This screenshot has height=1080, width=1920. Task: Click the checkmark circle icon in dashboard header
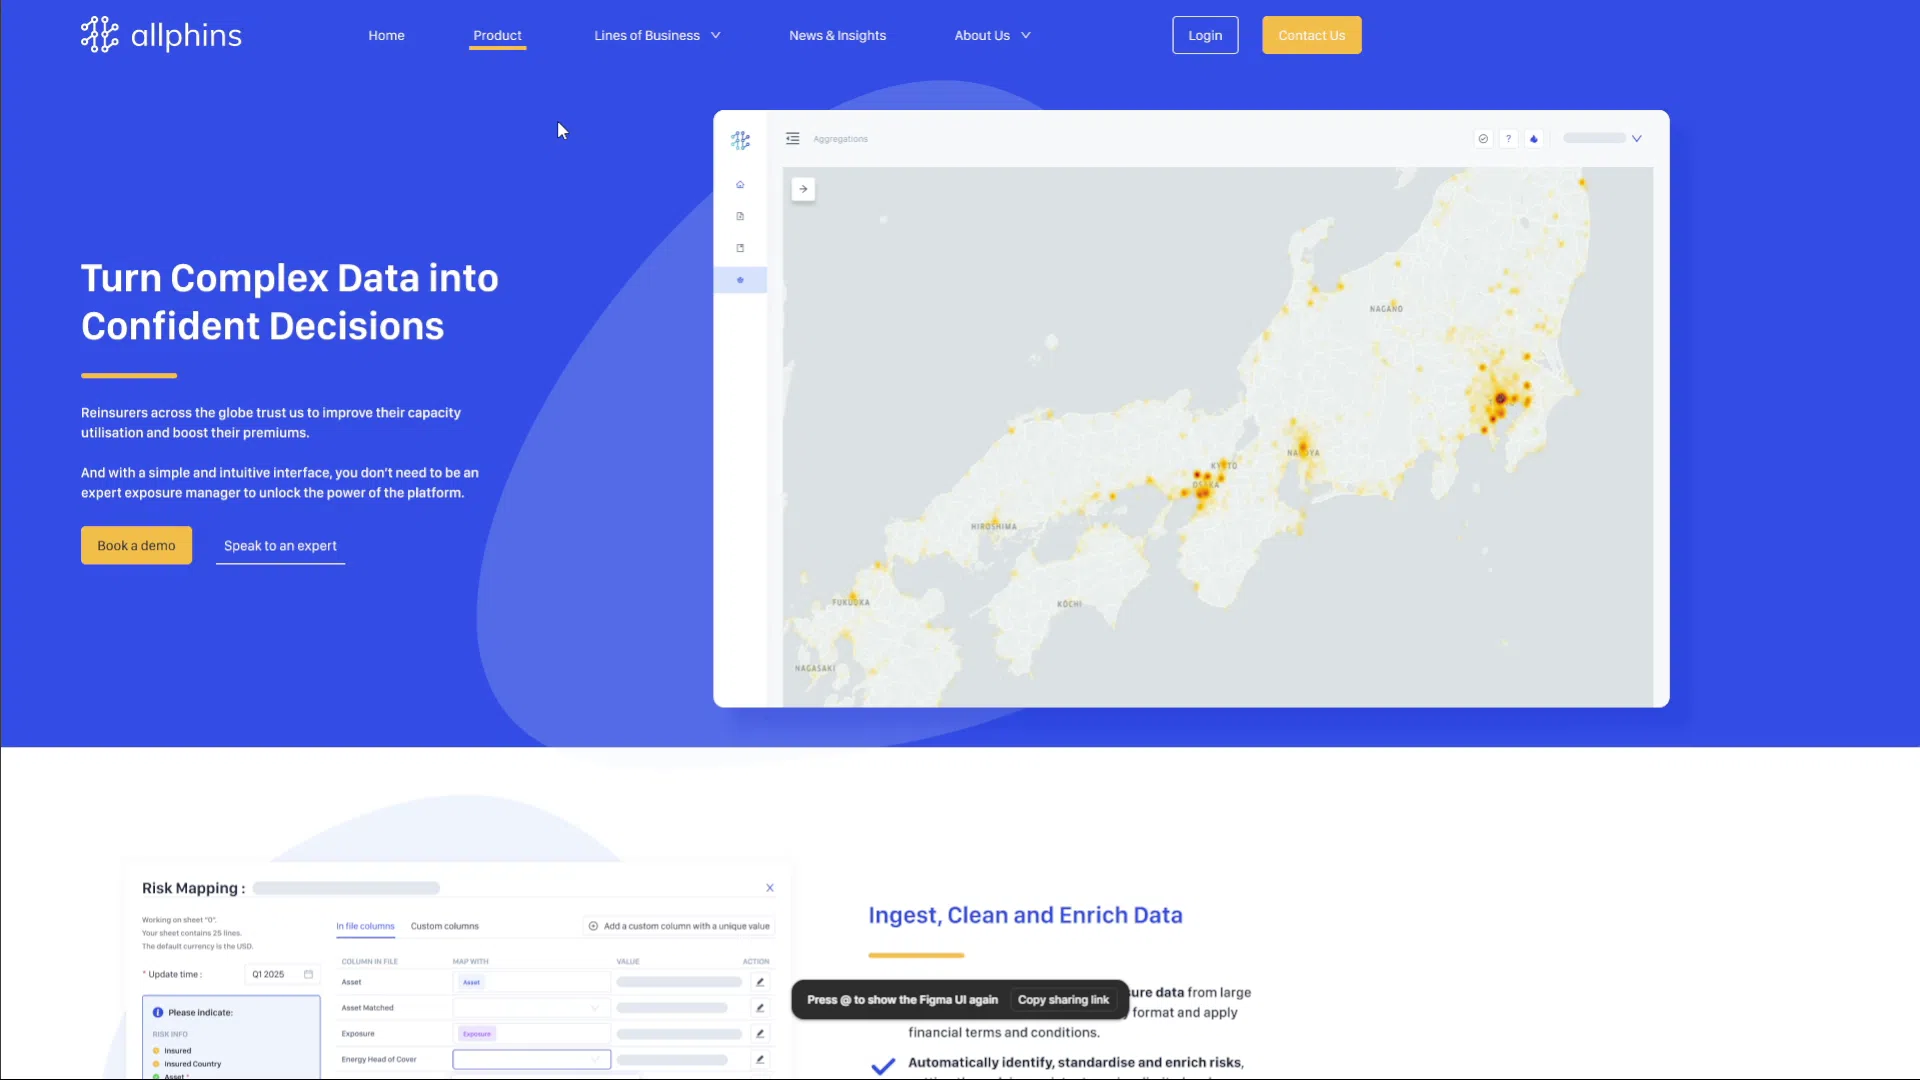1483,139
